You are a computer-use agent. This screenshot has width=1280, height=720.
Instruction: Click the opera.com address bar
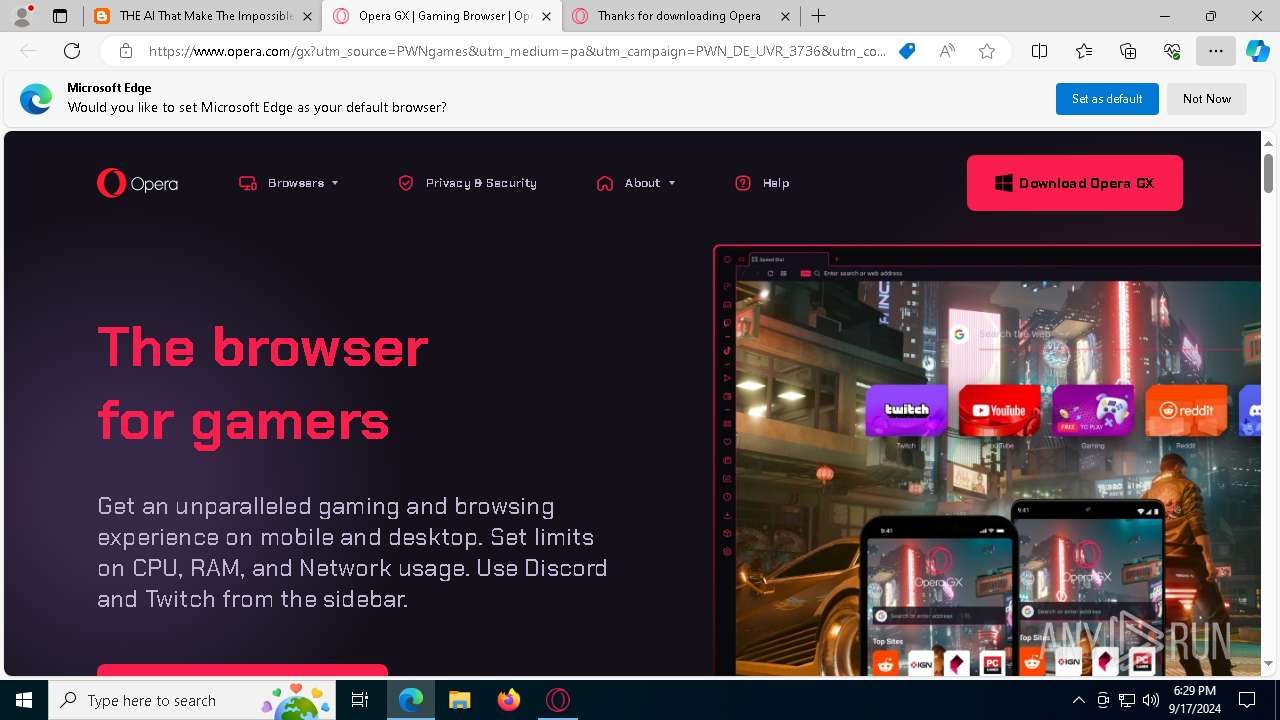pos(517,51)
